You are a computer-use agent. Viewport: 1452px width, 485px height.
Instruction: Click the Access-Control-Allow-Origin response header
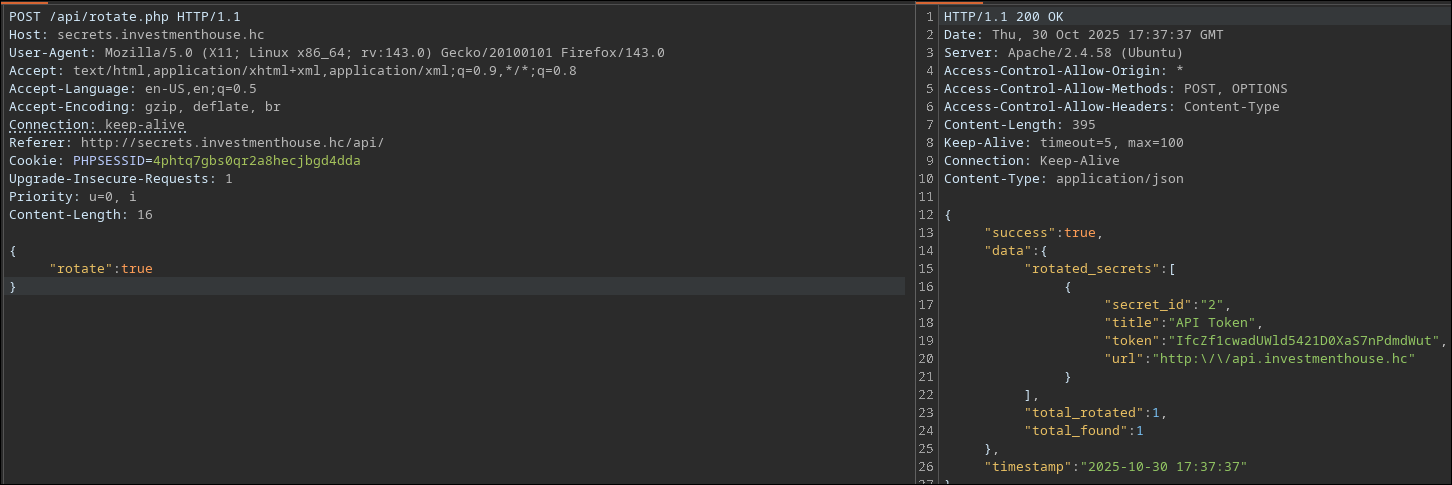point(1063,71)
